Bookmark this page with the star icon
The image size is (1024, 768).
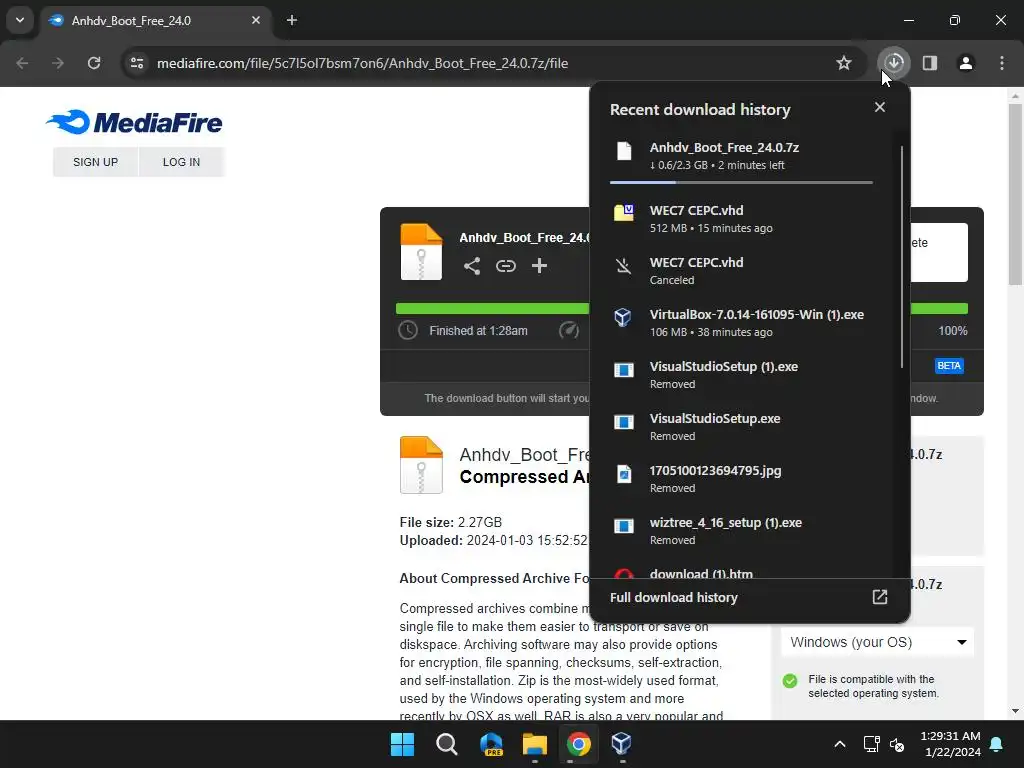click(844, 63)
